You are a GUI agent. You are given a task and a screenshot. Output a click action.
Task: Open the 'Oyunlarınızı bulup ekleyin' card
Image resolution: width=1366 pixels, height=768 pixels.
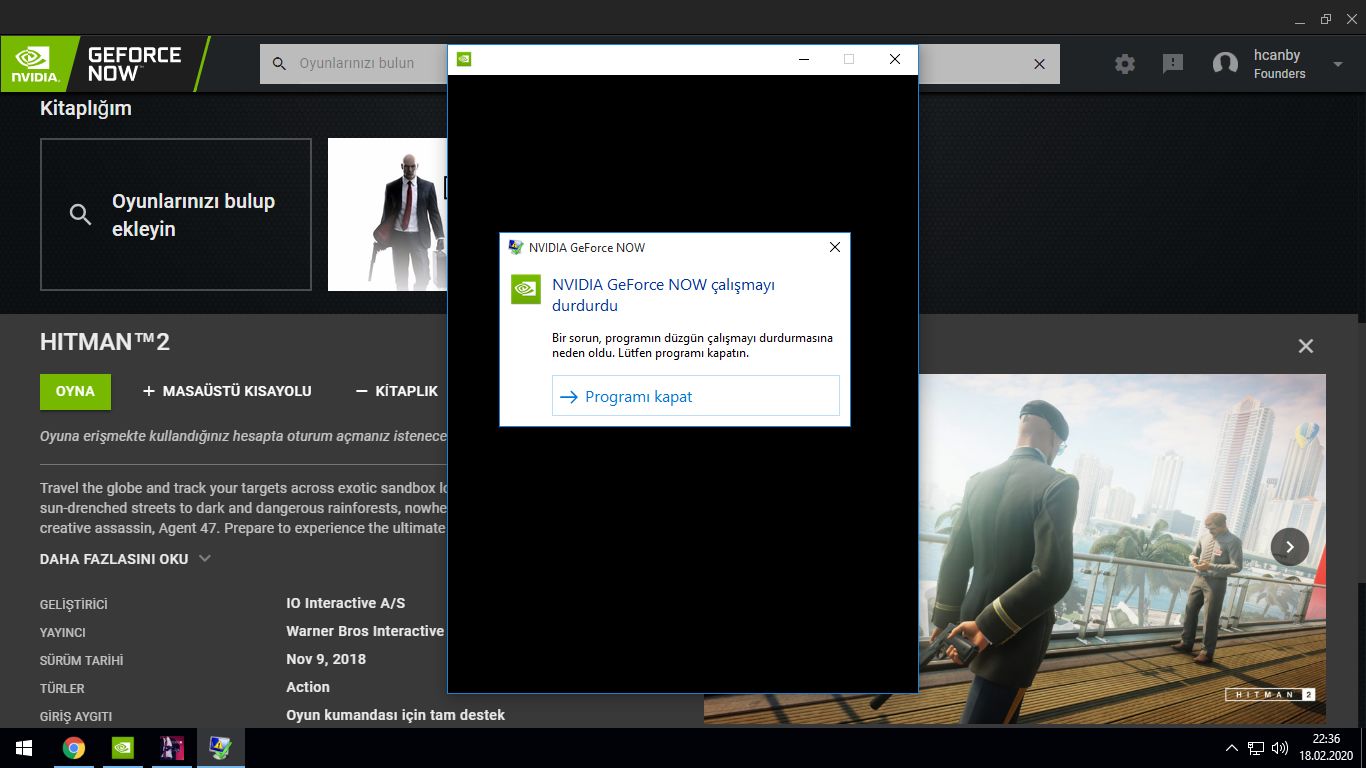(x=176, y=214)
